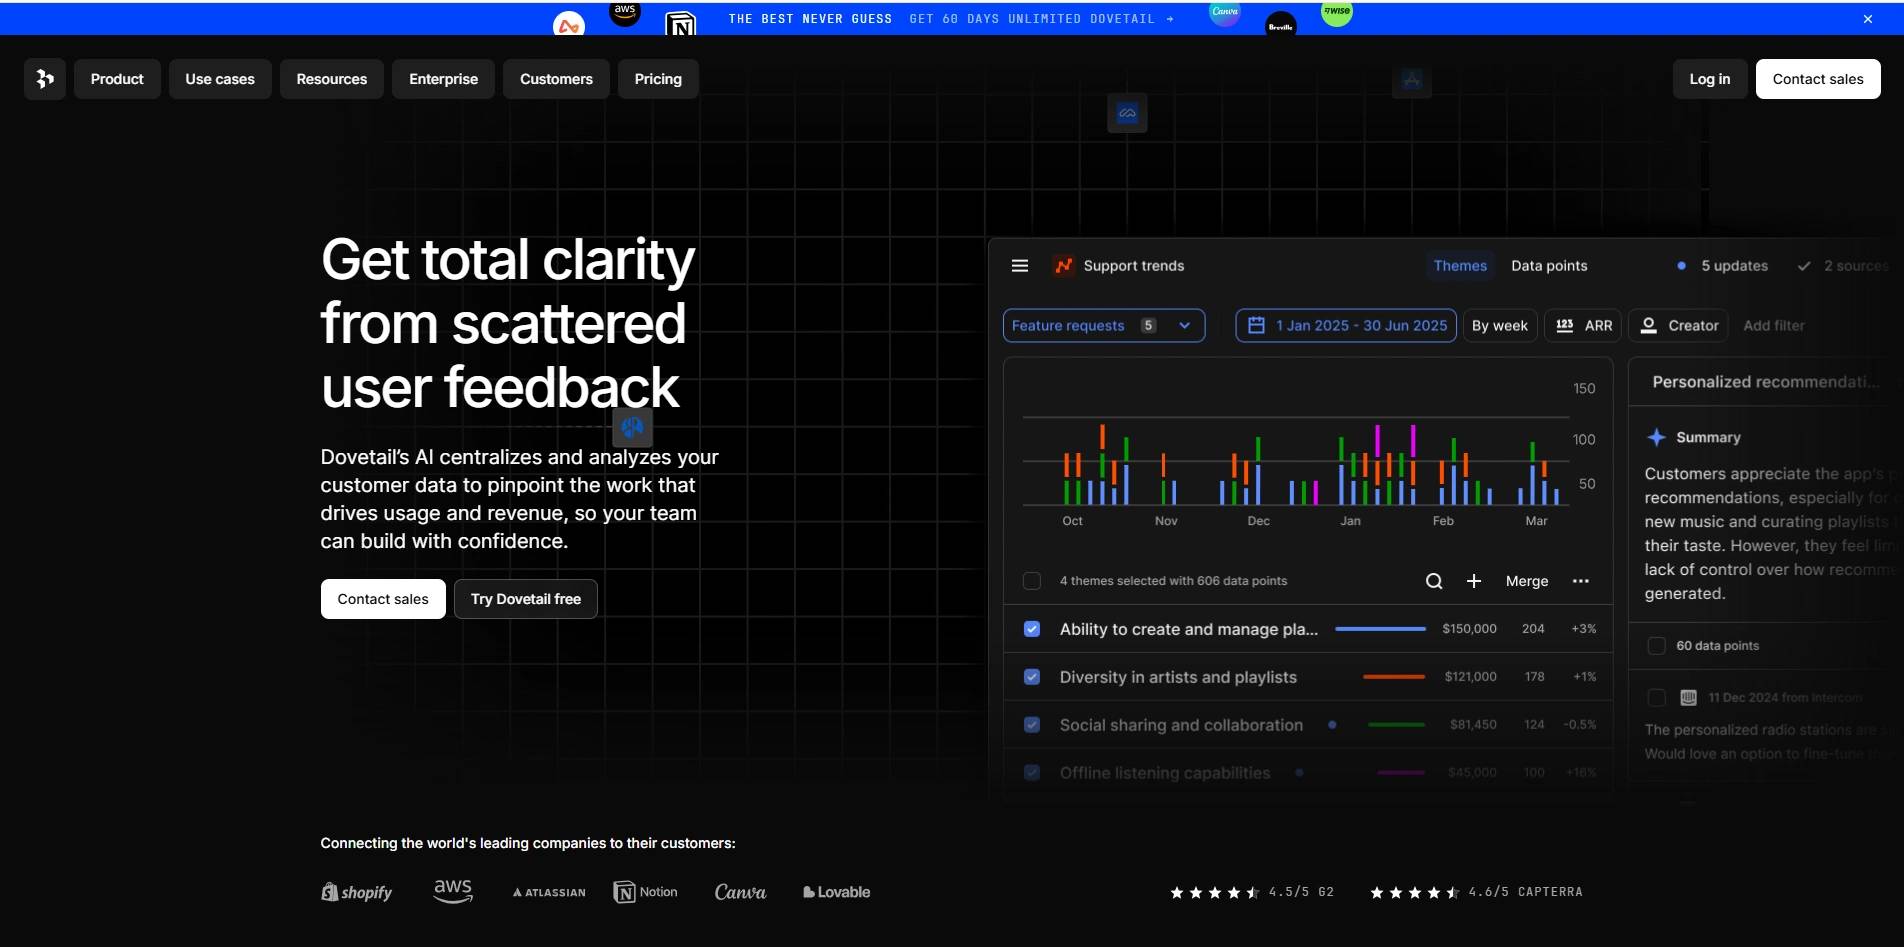Click the plus icon beside Merge
Image resolution: width=1904 pixels, height=947 pixels.
[x=1474, y=581]
